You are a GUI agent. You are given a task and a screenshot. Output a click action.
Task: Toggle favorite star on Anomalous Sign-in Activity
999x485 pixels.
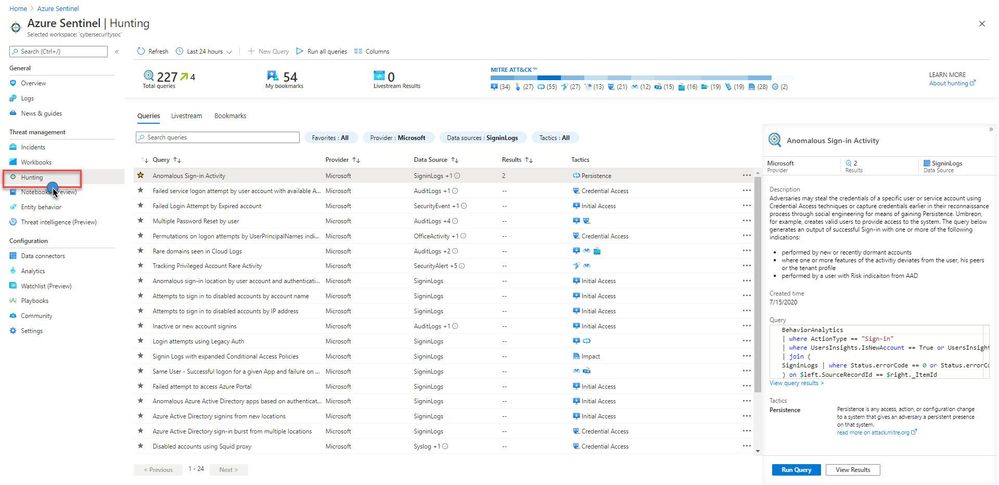click(140, 175)
